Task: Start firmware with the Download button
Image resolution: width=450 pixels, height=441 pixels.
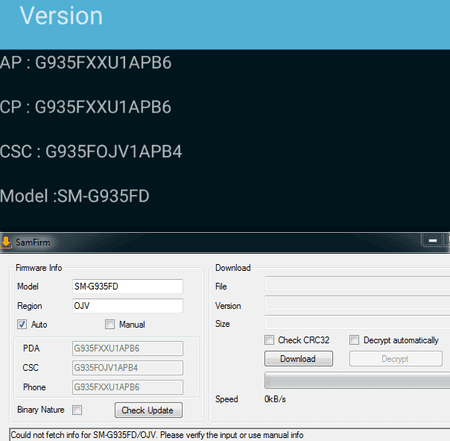Action: (x=298, y=359)
